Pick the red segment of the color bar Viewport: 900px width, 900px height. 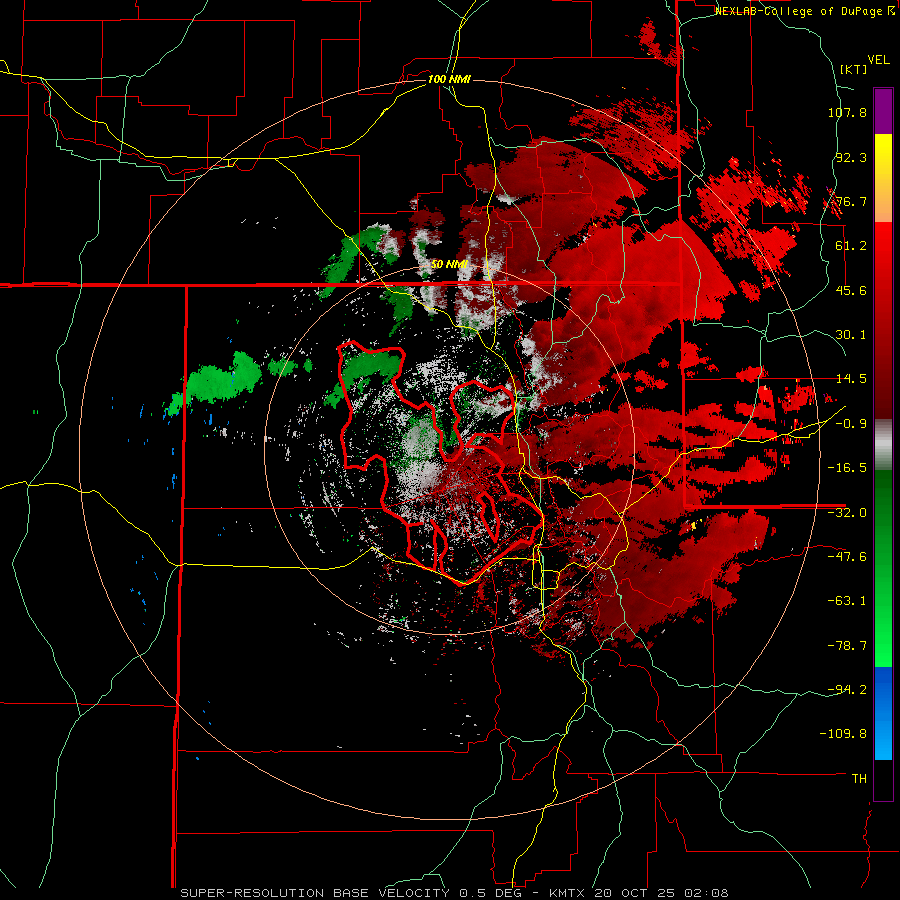[883, 321]
